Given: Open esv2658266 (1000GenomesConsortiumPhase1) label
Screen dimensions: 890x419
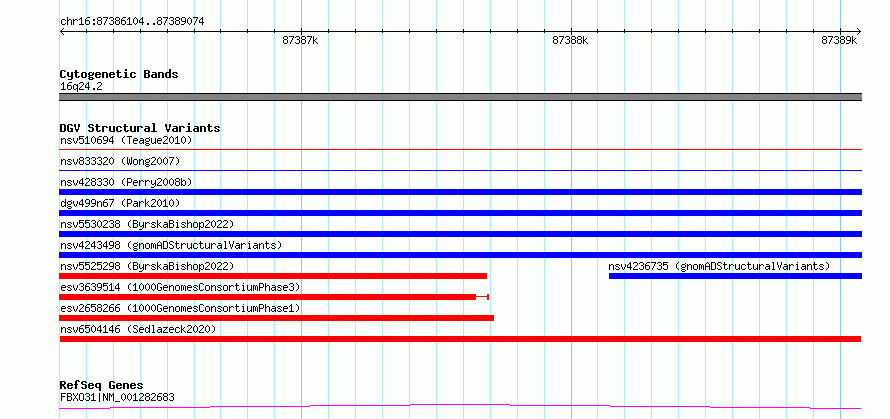Looking at the screenshot, I should [x=180, y=308].
